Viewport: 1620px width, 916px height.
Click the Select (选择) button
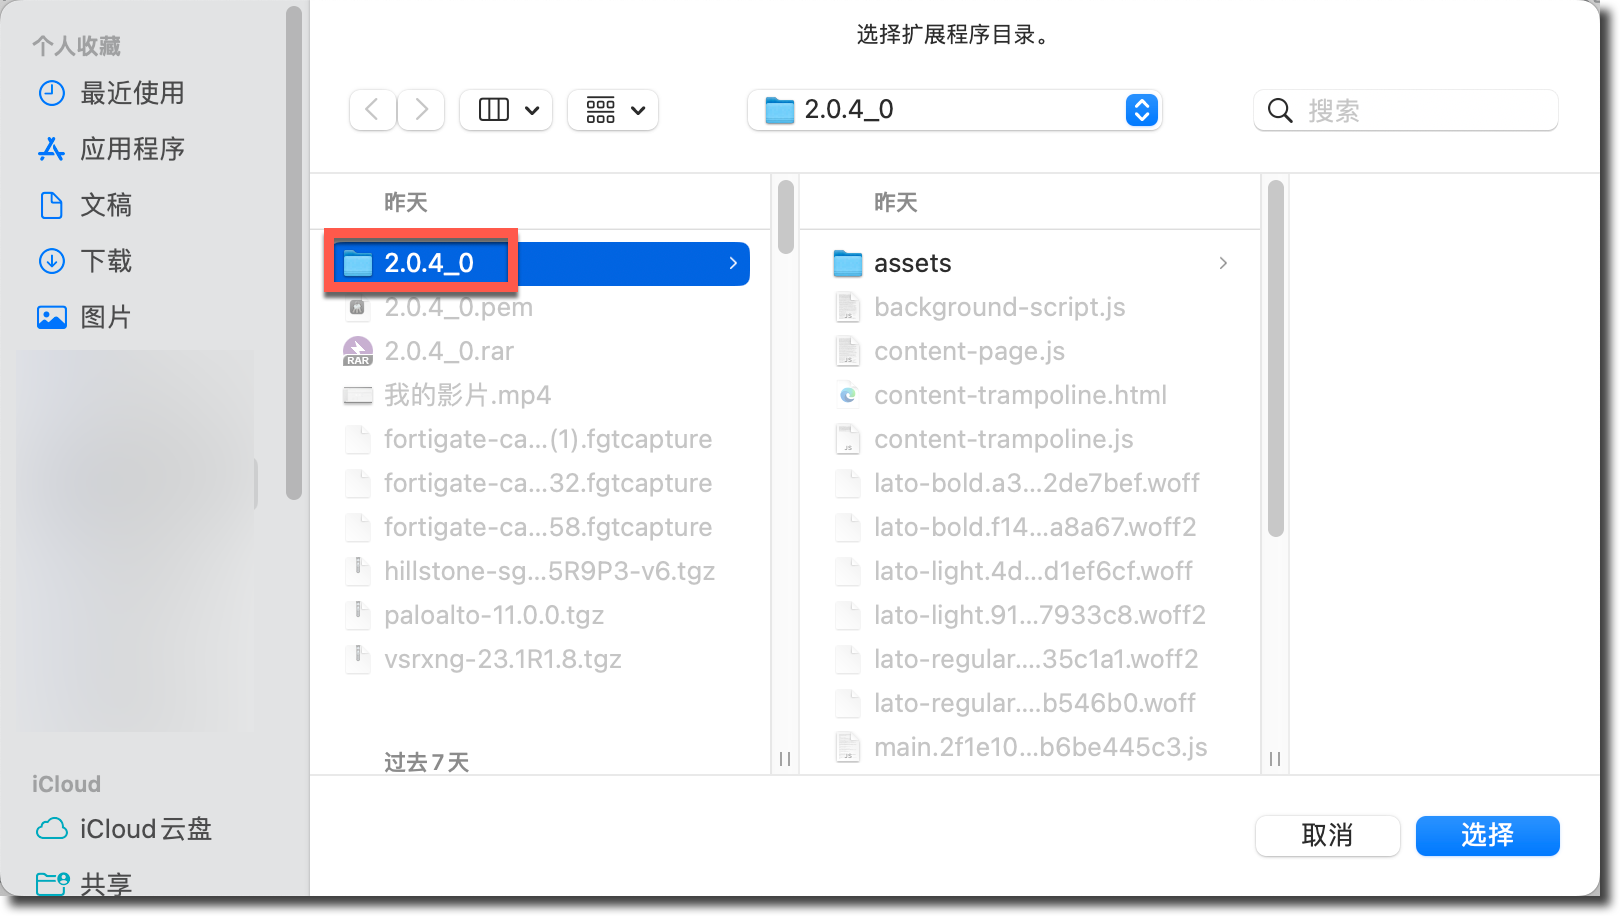click(1487, 835)
